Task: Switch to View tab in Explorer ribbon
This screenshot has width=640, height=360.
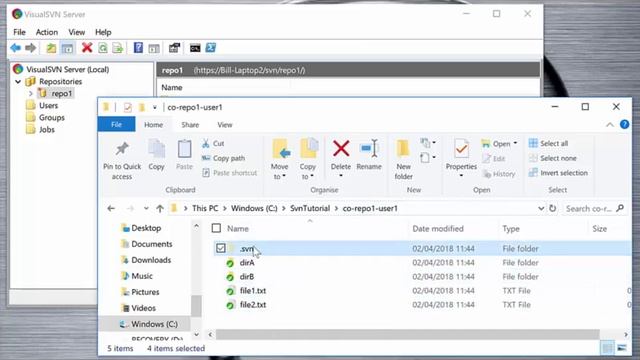Action: point(224,125)
